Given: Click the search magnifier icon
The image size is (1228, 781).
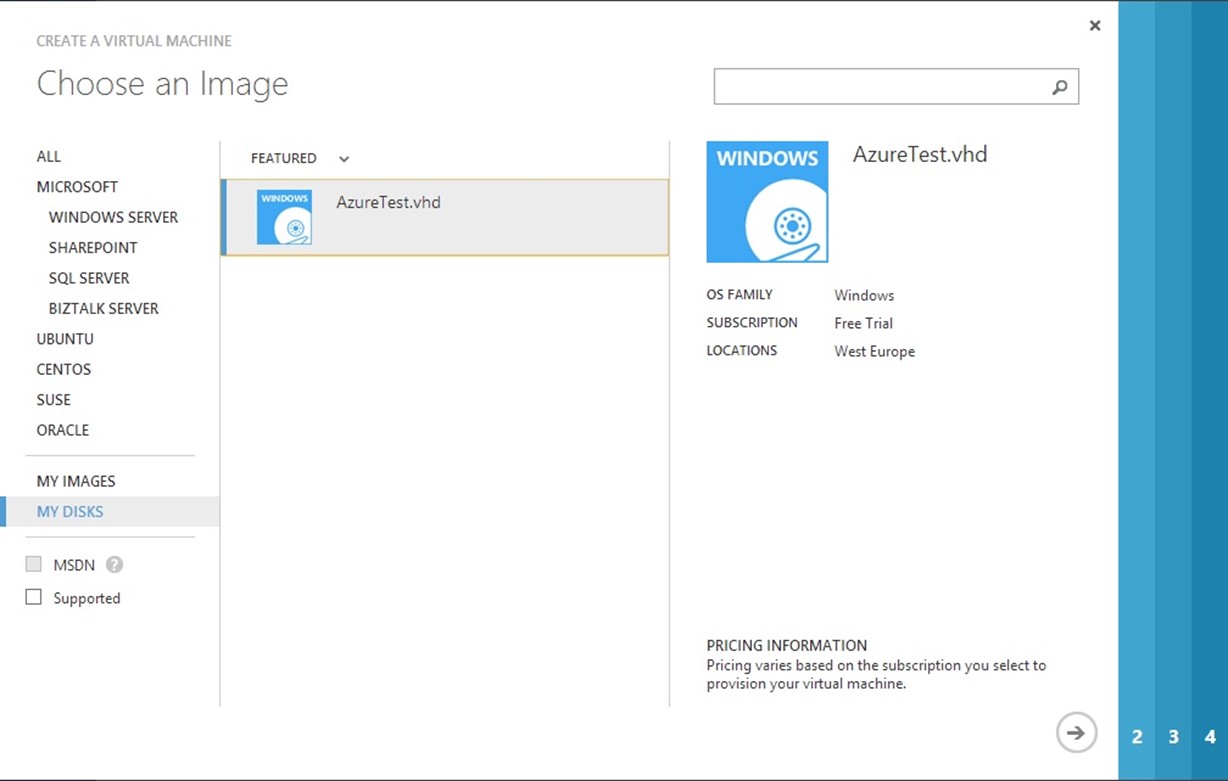Looking at the screenshot, I should (x=1060, y=87).
